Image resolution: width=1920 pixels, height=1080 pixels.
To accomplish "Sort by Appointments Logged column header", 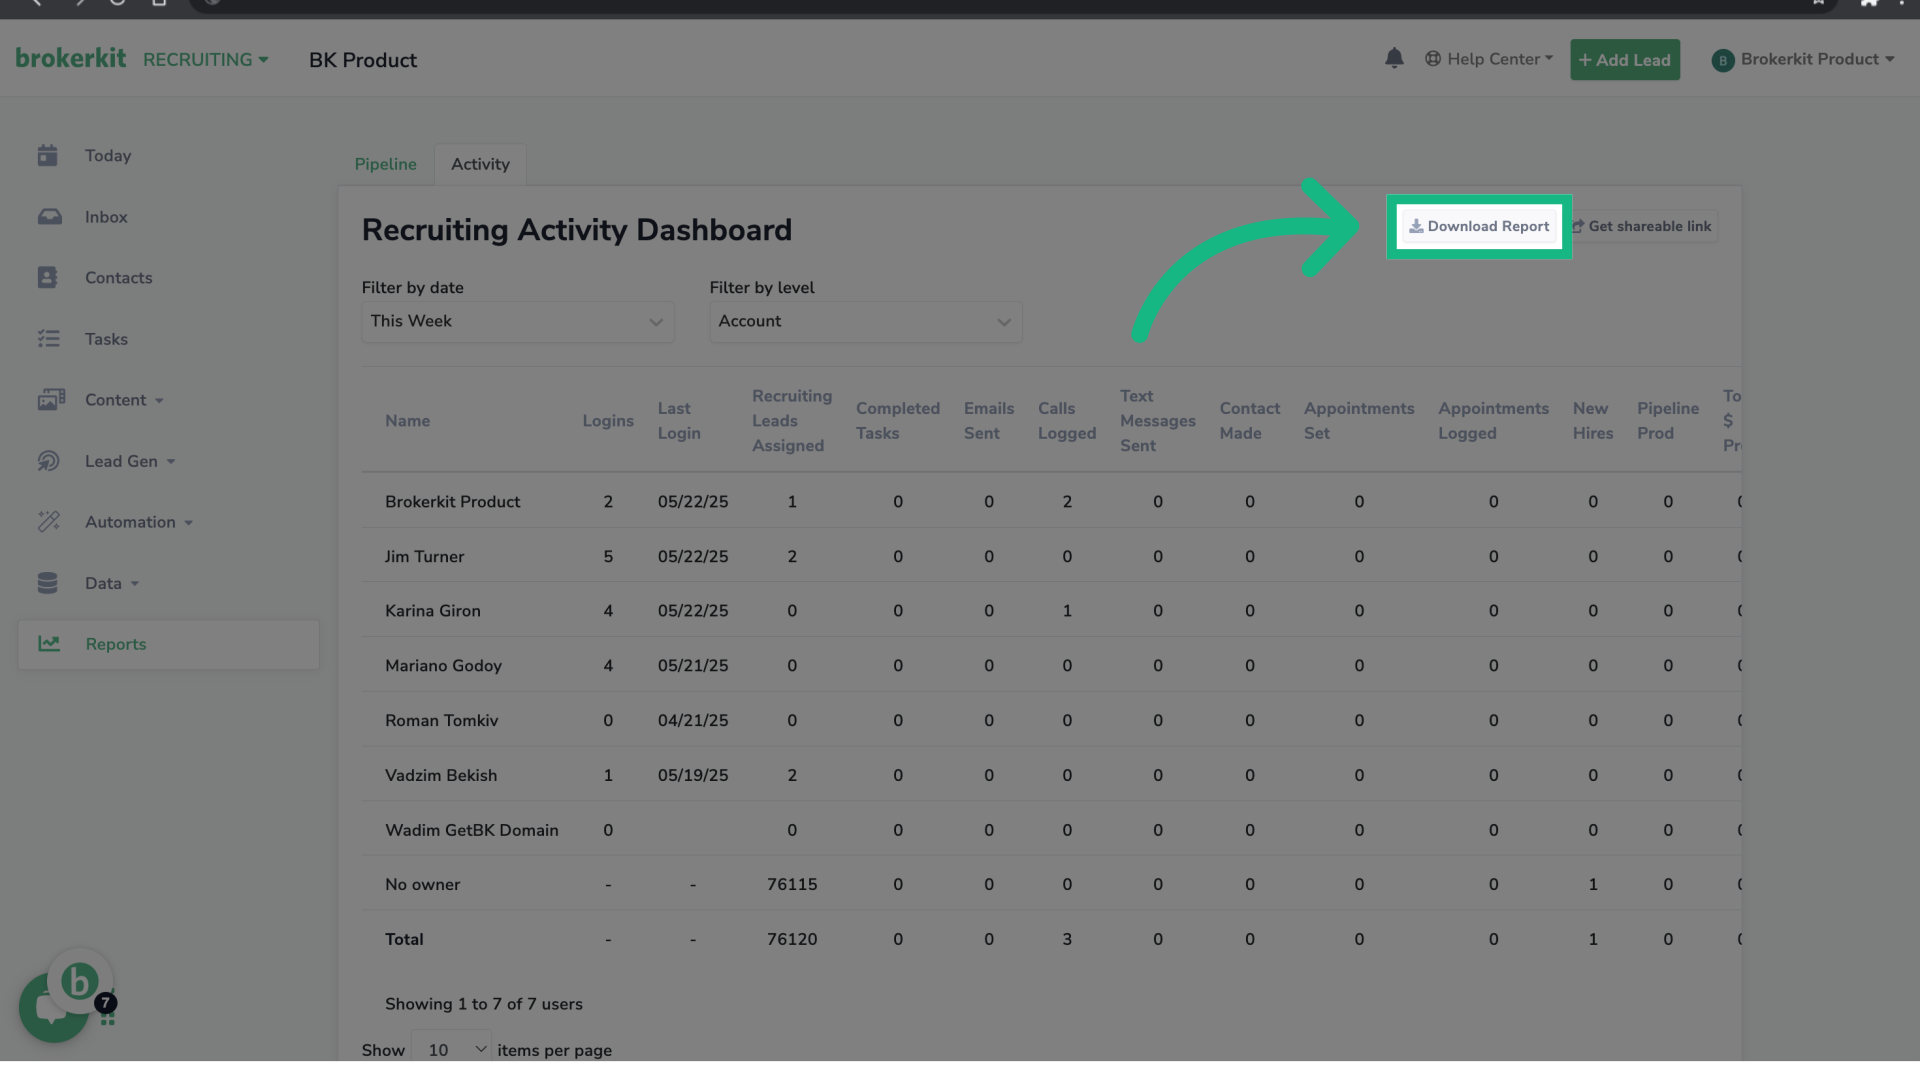I will pyautogui.click(x=1493, y=421).
